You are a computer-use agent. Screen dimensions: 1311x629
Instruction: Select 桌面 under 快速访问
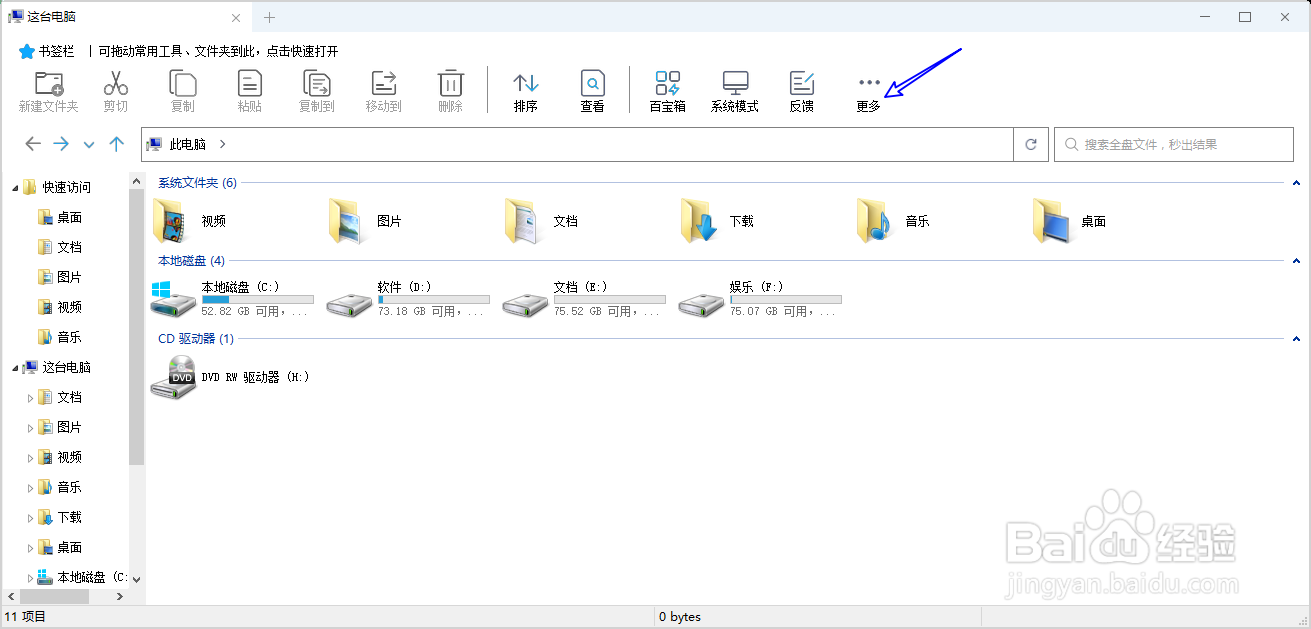coord(60,217)
